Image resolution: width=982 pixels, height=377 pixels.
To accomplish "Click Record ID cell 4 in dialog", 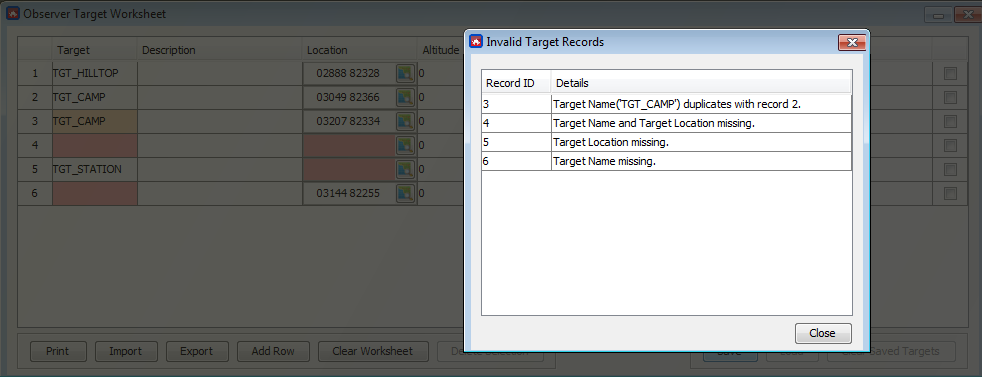I will pyautogui.click(x=516, y=123).
